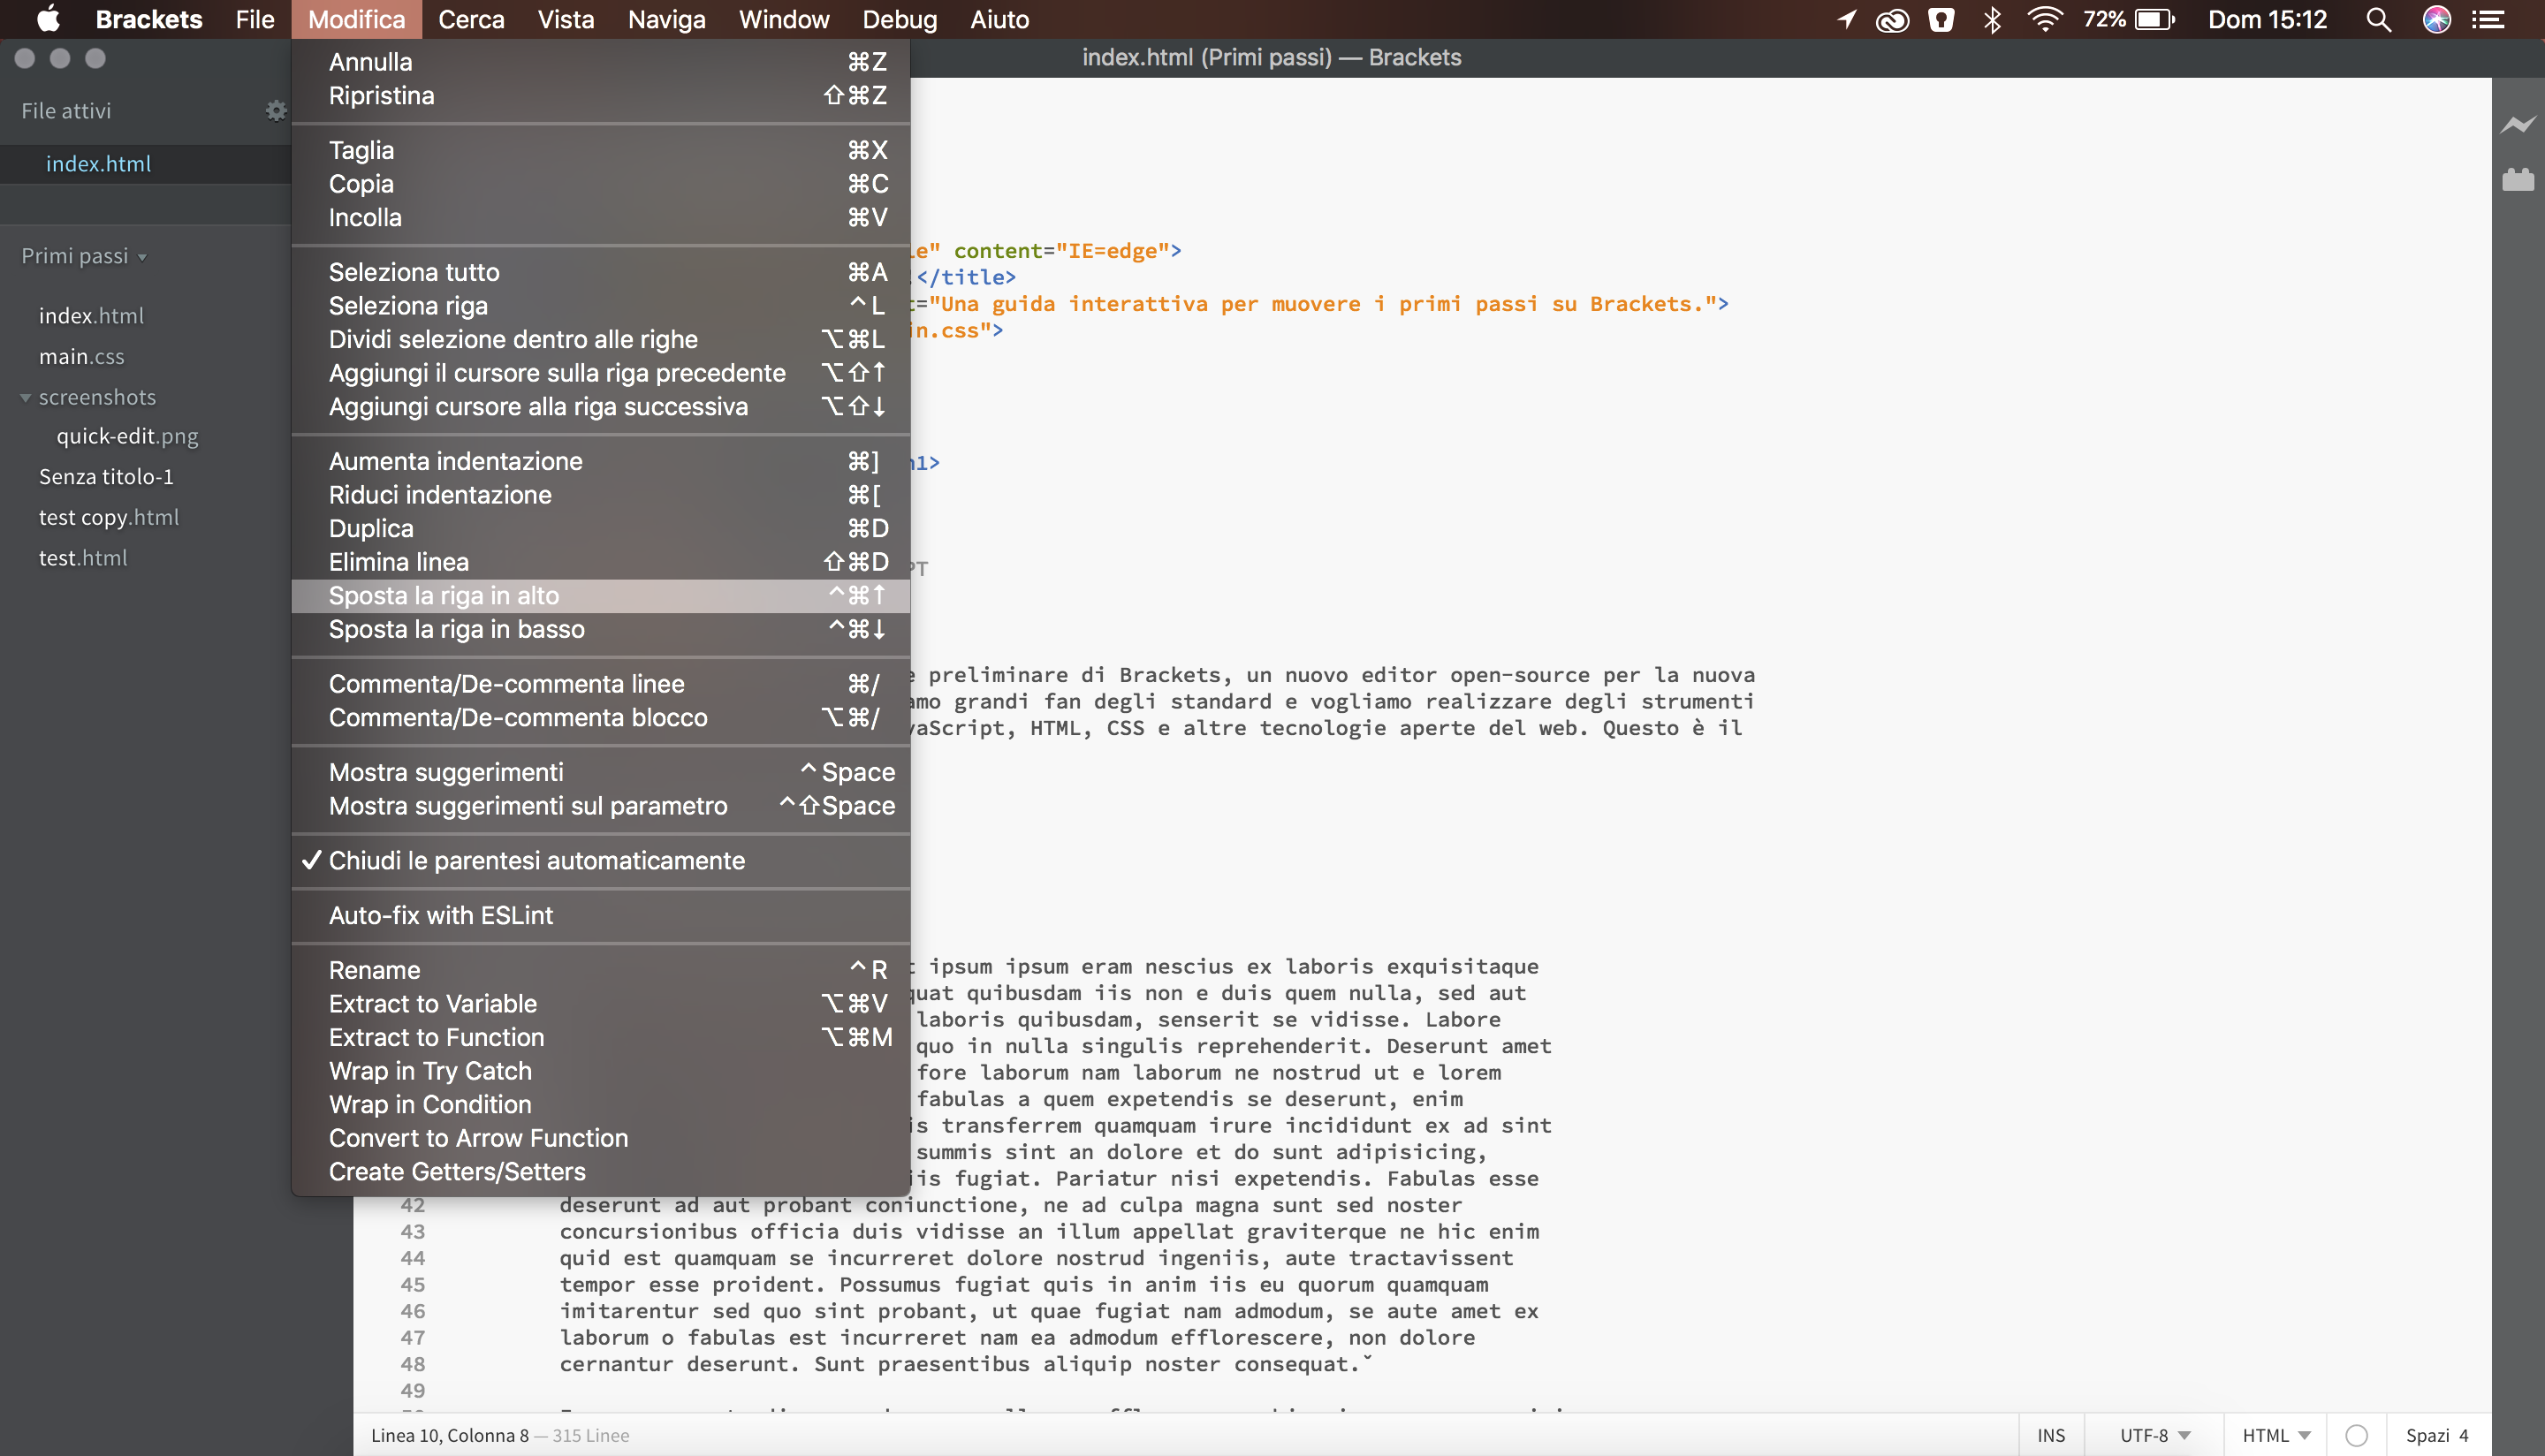This screenshot has height=1456, width=2545.
Task: Open Notification Center list icon
Action: (2488, 20)
